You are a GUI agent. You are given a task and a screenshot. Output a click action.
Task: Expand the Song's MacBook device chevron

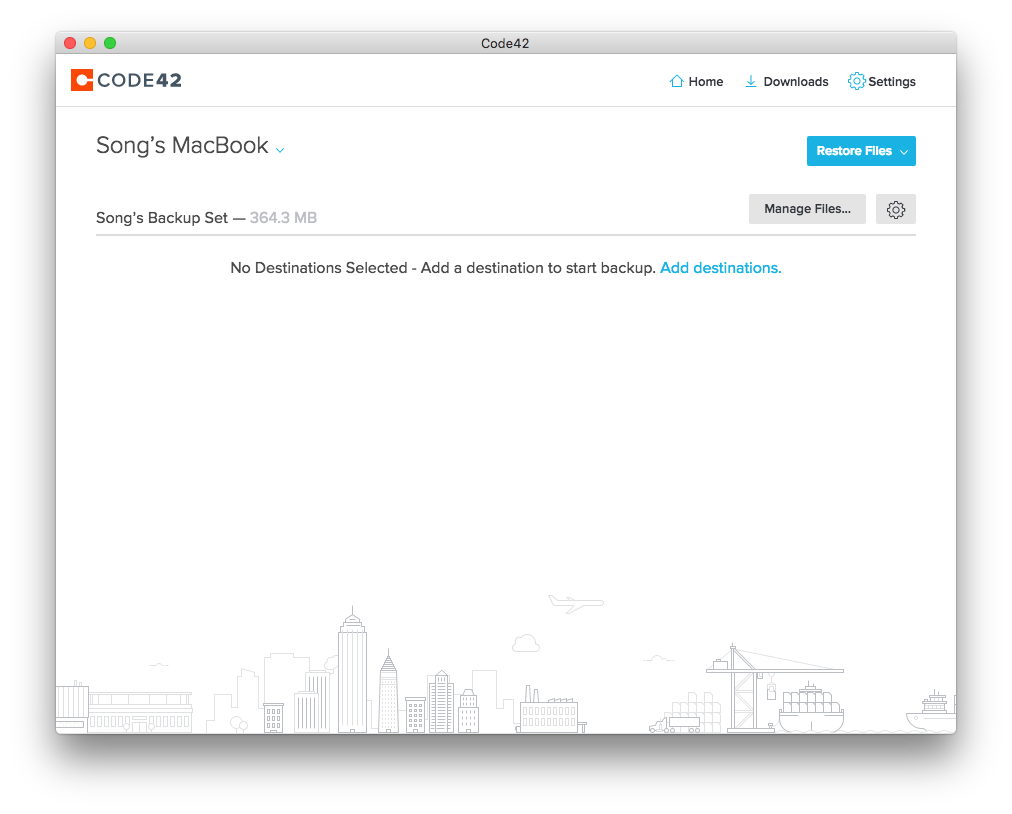pos(280,150)
